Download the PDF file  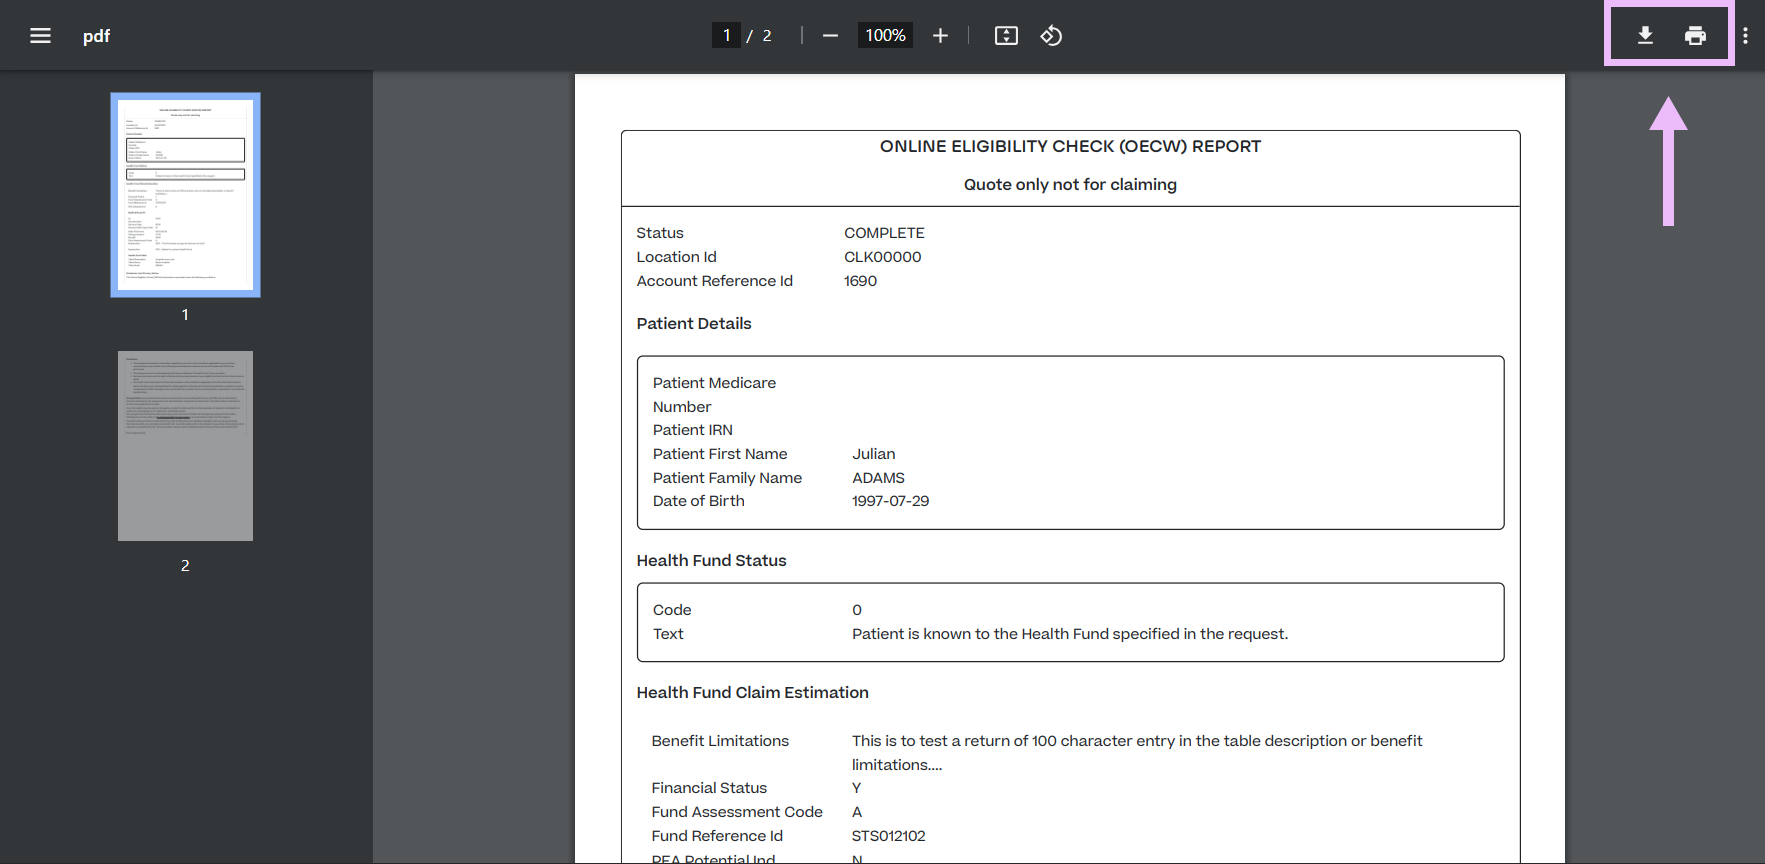(x=1645, y=36)
